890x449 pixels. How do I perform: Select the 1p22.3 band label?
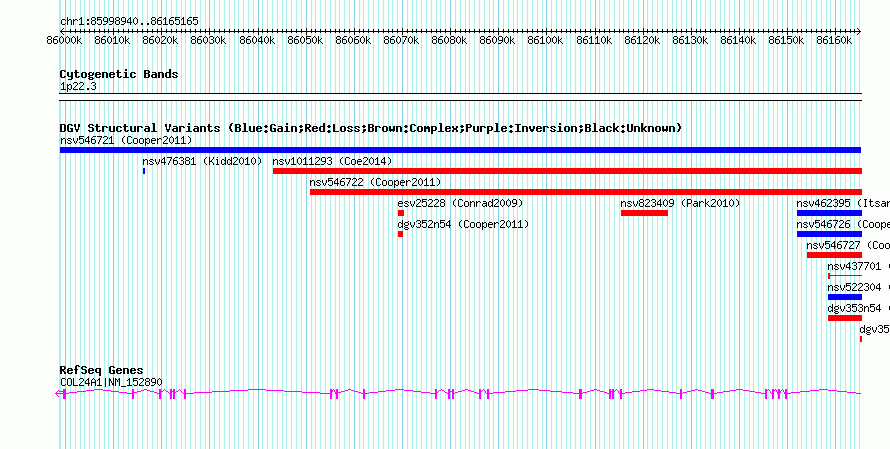coord(78,86)
